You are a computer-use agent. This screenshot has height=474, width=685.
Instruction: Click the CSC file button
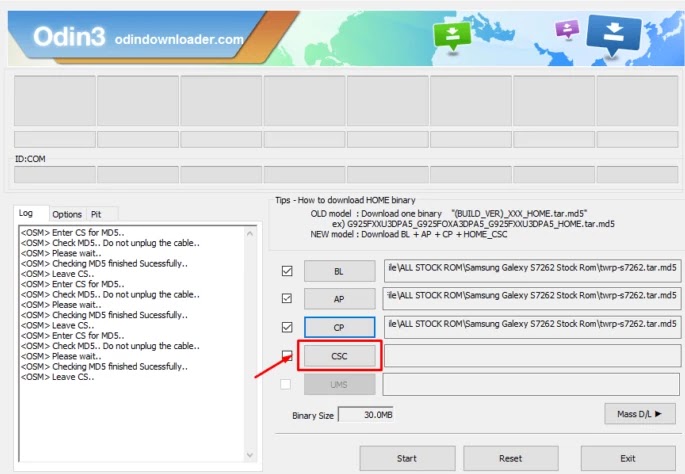pyautogui.click(x=339, y=356)
